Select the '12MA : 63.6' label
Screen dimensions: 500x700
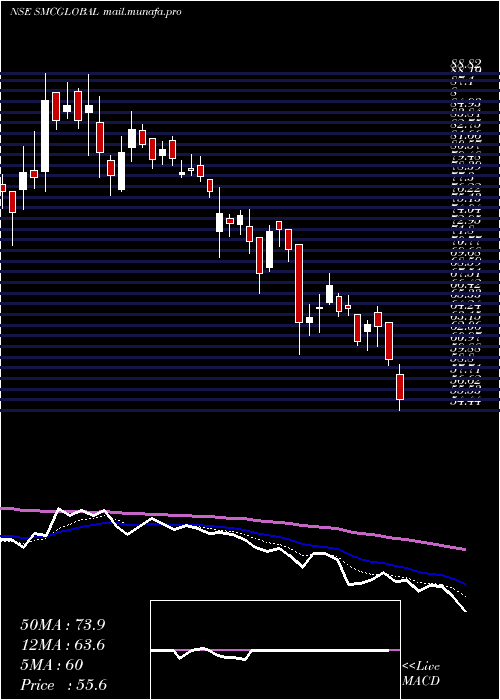(63, 645)
